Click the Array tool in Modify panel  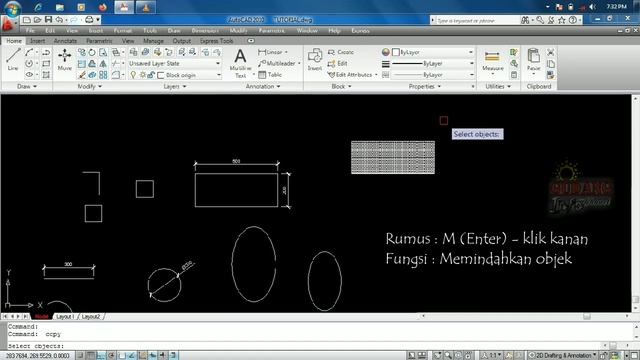pyautogui.click(x=103, y=75)
